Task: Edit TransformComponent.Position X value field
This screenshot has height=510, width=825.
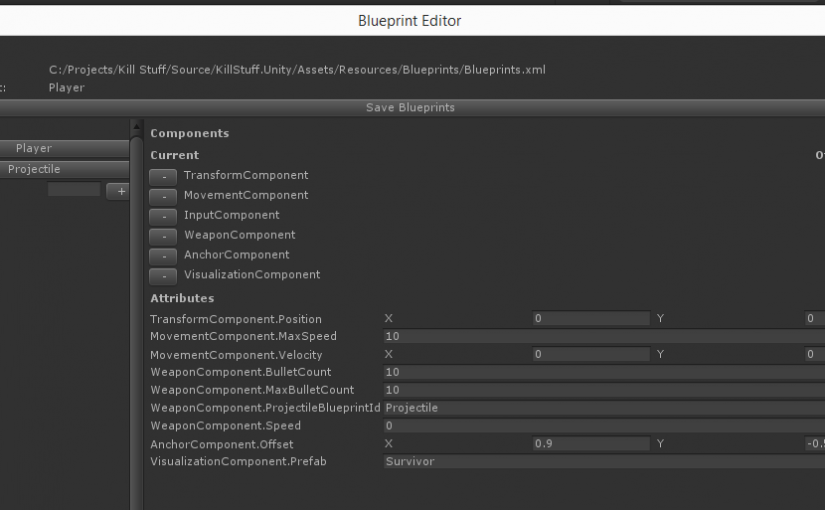Action: [590, 319]
